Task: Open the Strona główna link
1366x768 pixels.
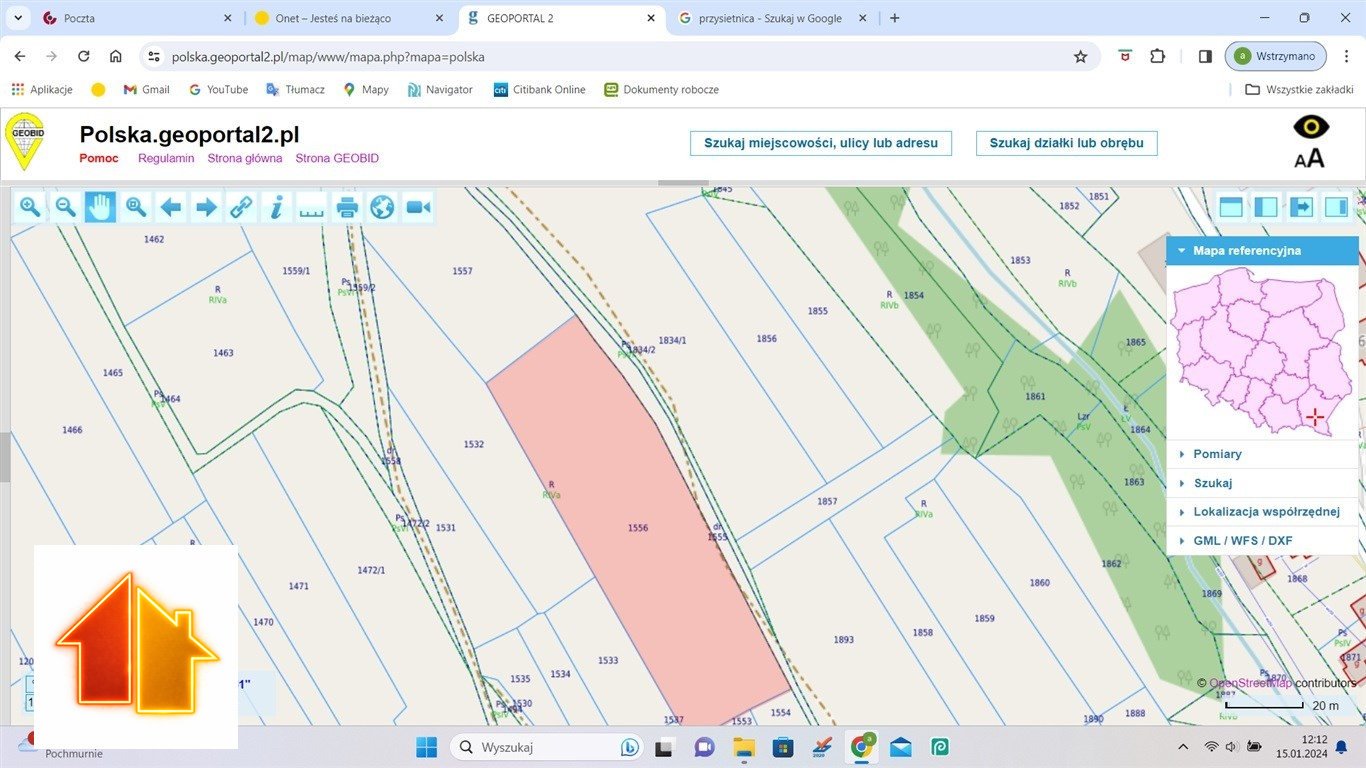Action: point(245,158)
